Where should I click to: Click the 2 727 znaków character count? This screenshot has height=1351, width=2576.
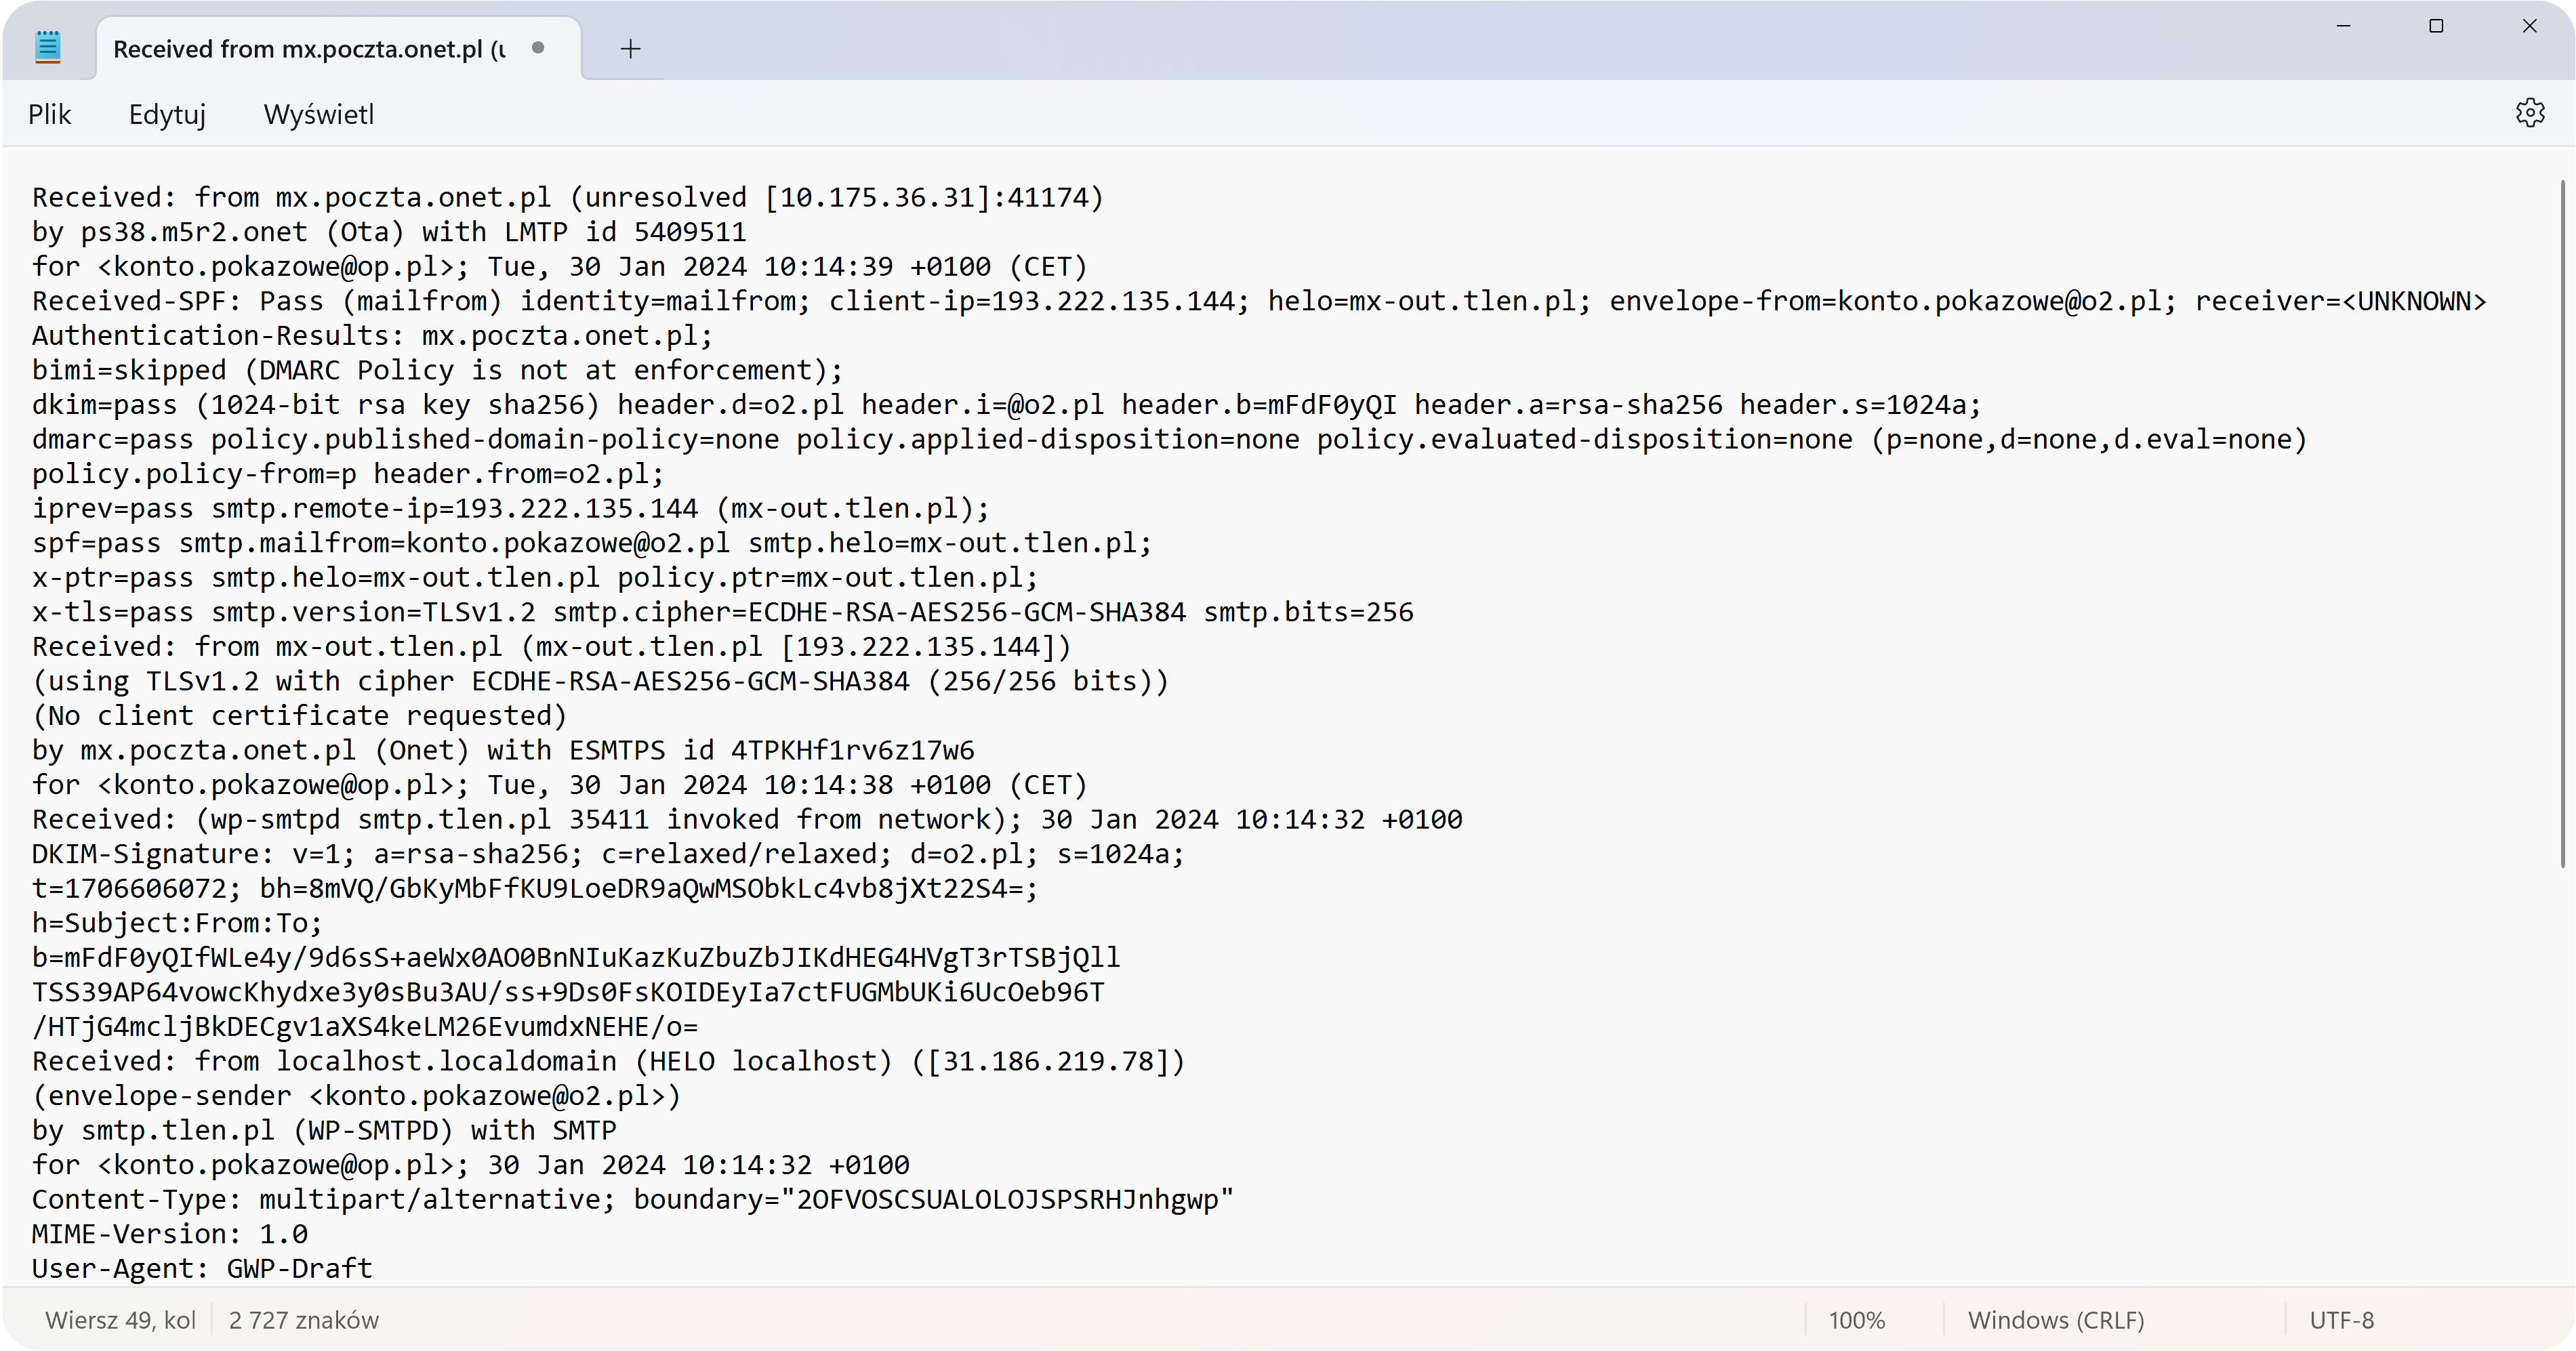click(x=304, y=1320)
